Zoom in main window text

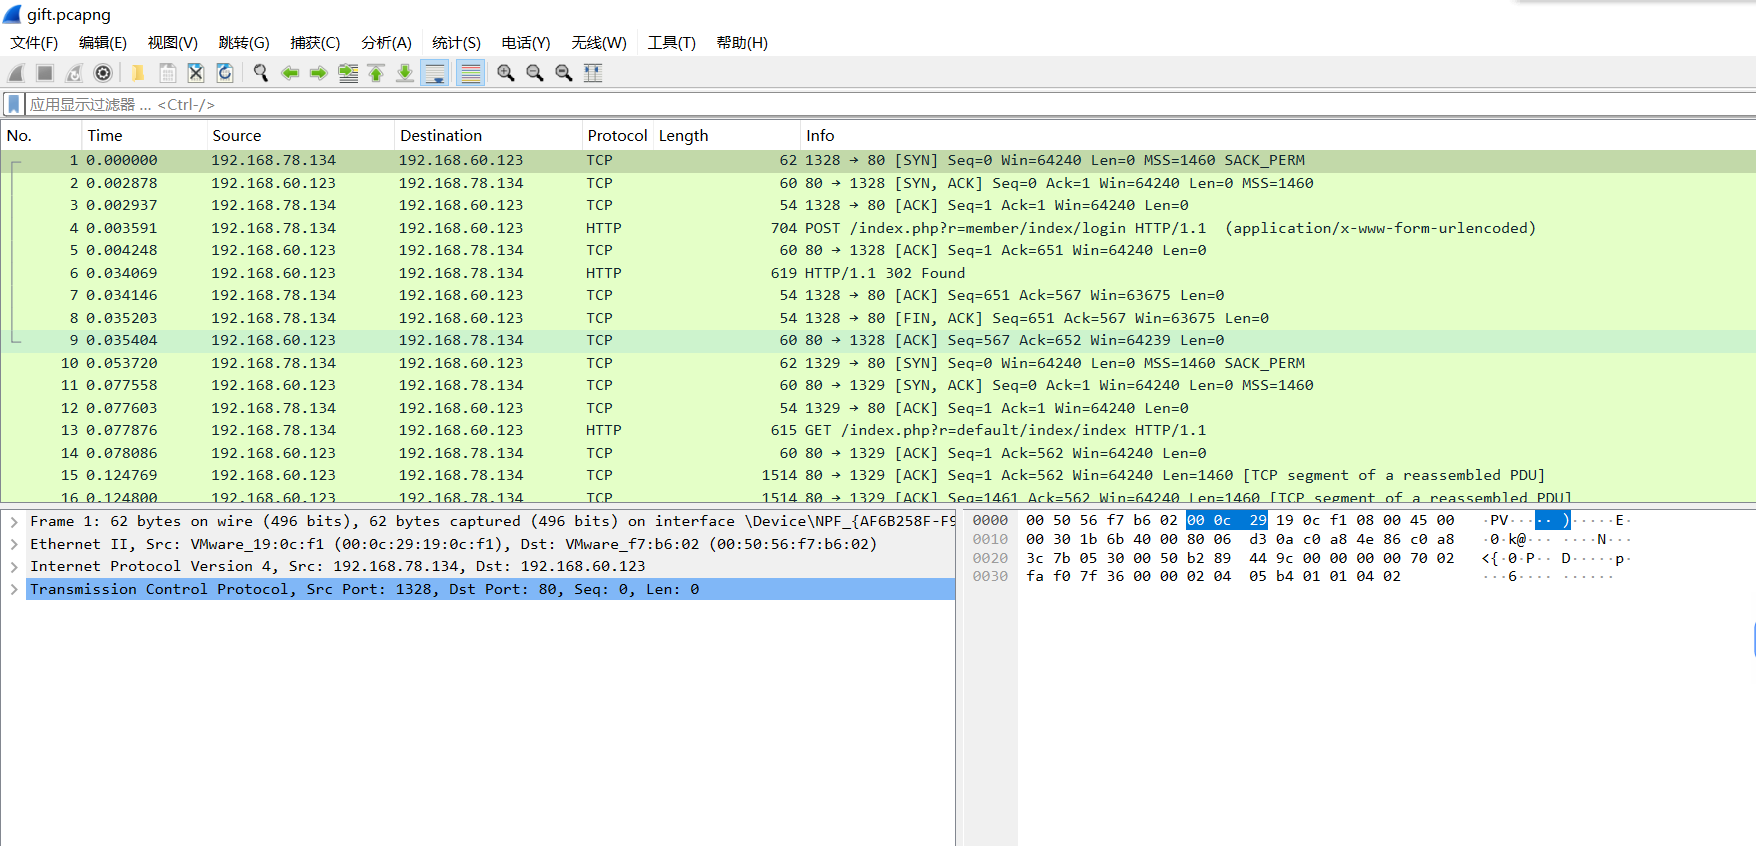click(506, 73)
